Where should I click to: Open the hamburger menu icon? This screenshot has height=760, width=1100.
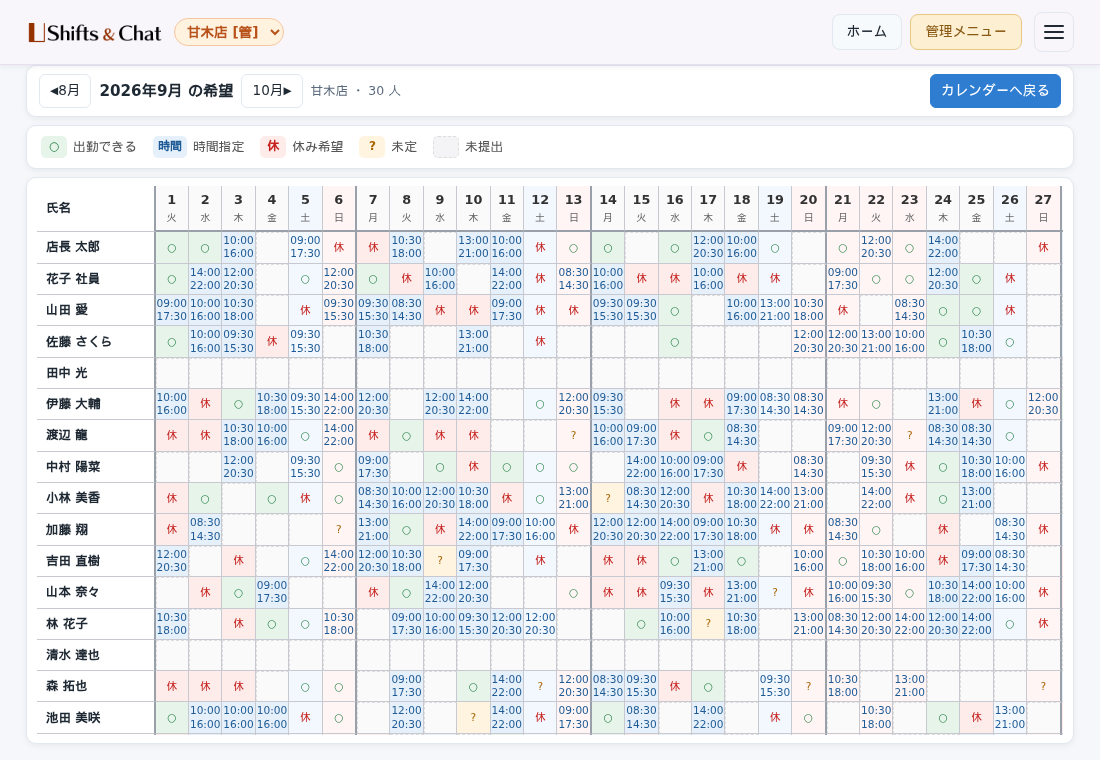click(x=1054, y=32)
